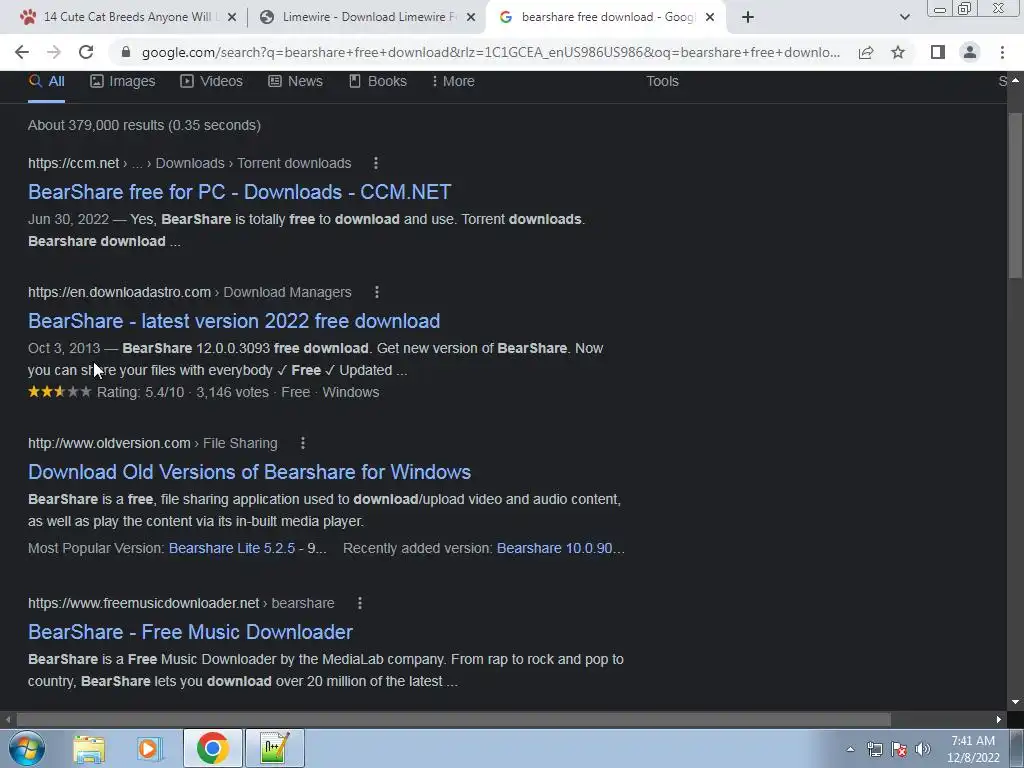1024x768 pixels.
Task: Open the Notepad++ taskbar icon
Action: 274,748
